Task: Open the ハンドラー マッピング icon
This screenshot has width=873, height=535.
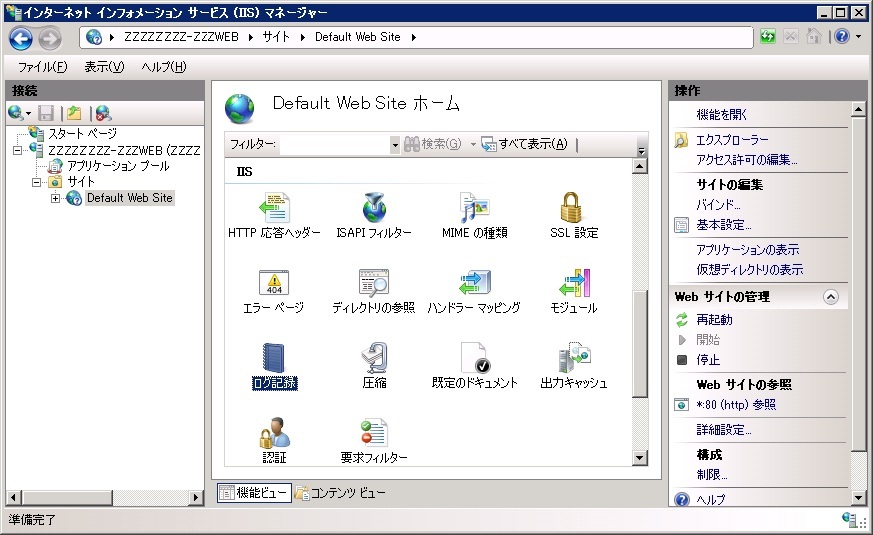Action: (473, 283)
